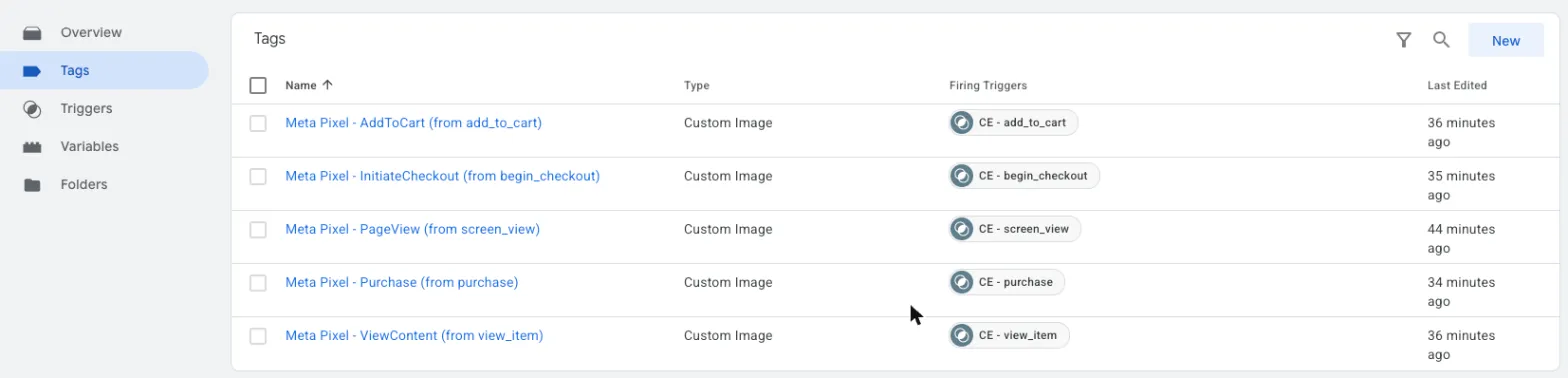1568x378 pixels.
Task: Click trigger icon on CE - add_to_cart chip
Action: point(962,123)
